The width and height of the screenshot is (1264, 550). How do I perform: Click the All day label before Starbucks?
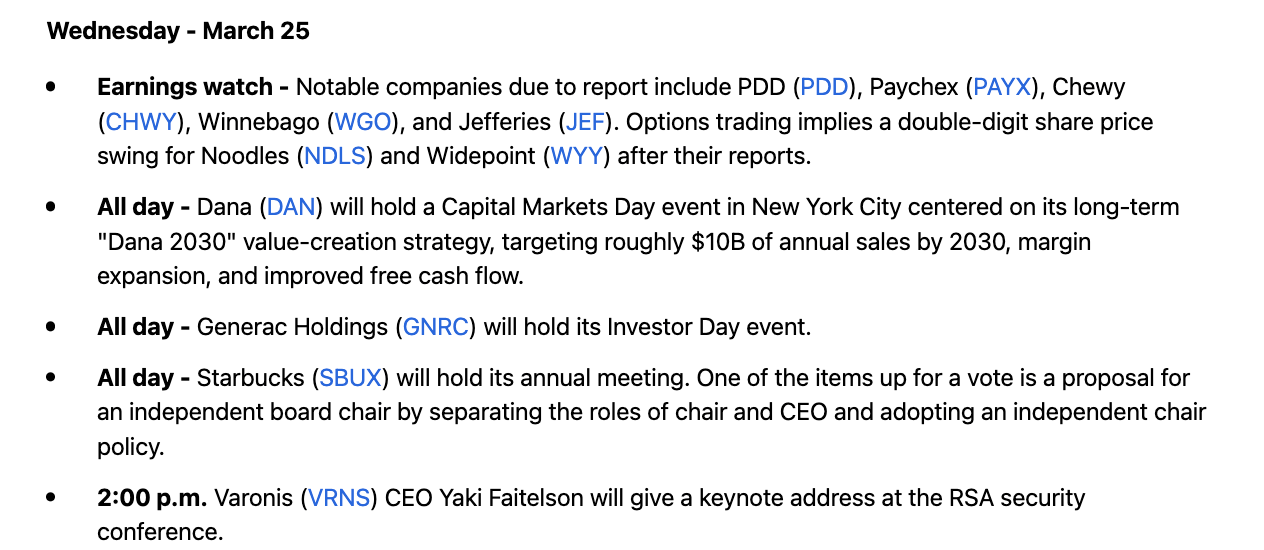point(143,379)
